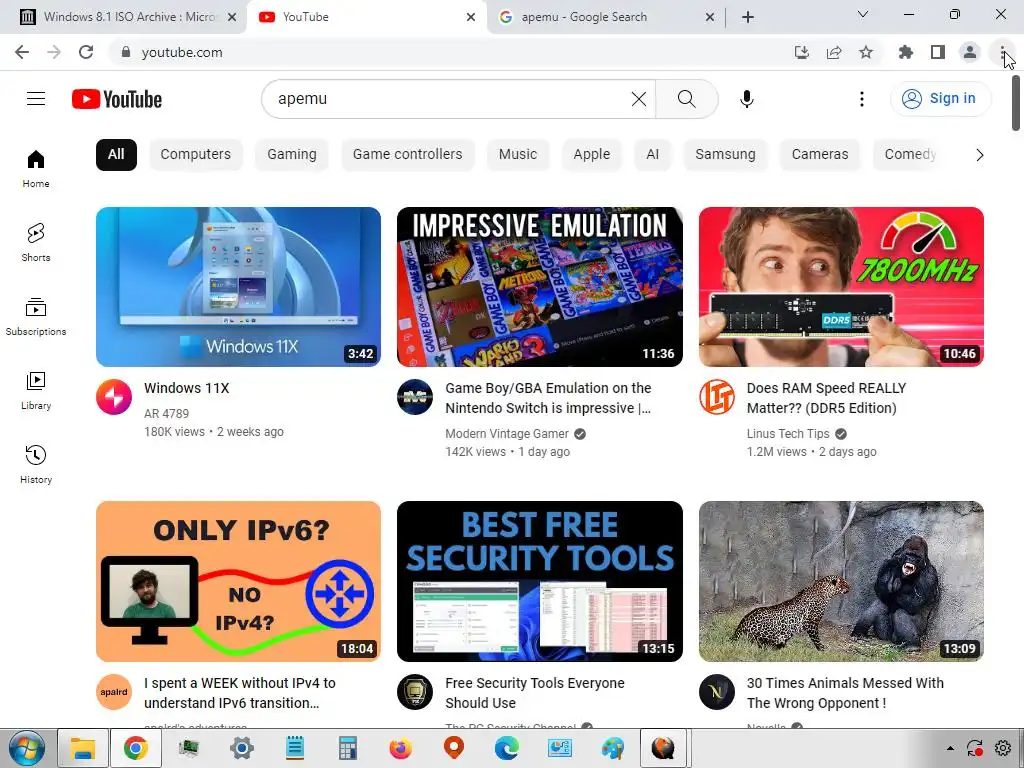The width and height of the screenshot is (1024, 768).
Task: Go to Home in sidebar
Action: point(36,168)
